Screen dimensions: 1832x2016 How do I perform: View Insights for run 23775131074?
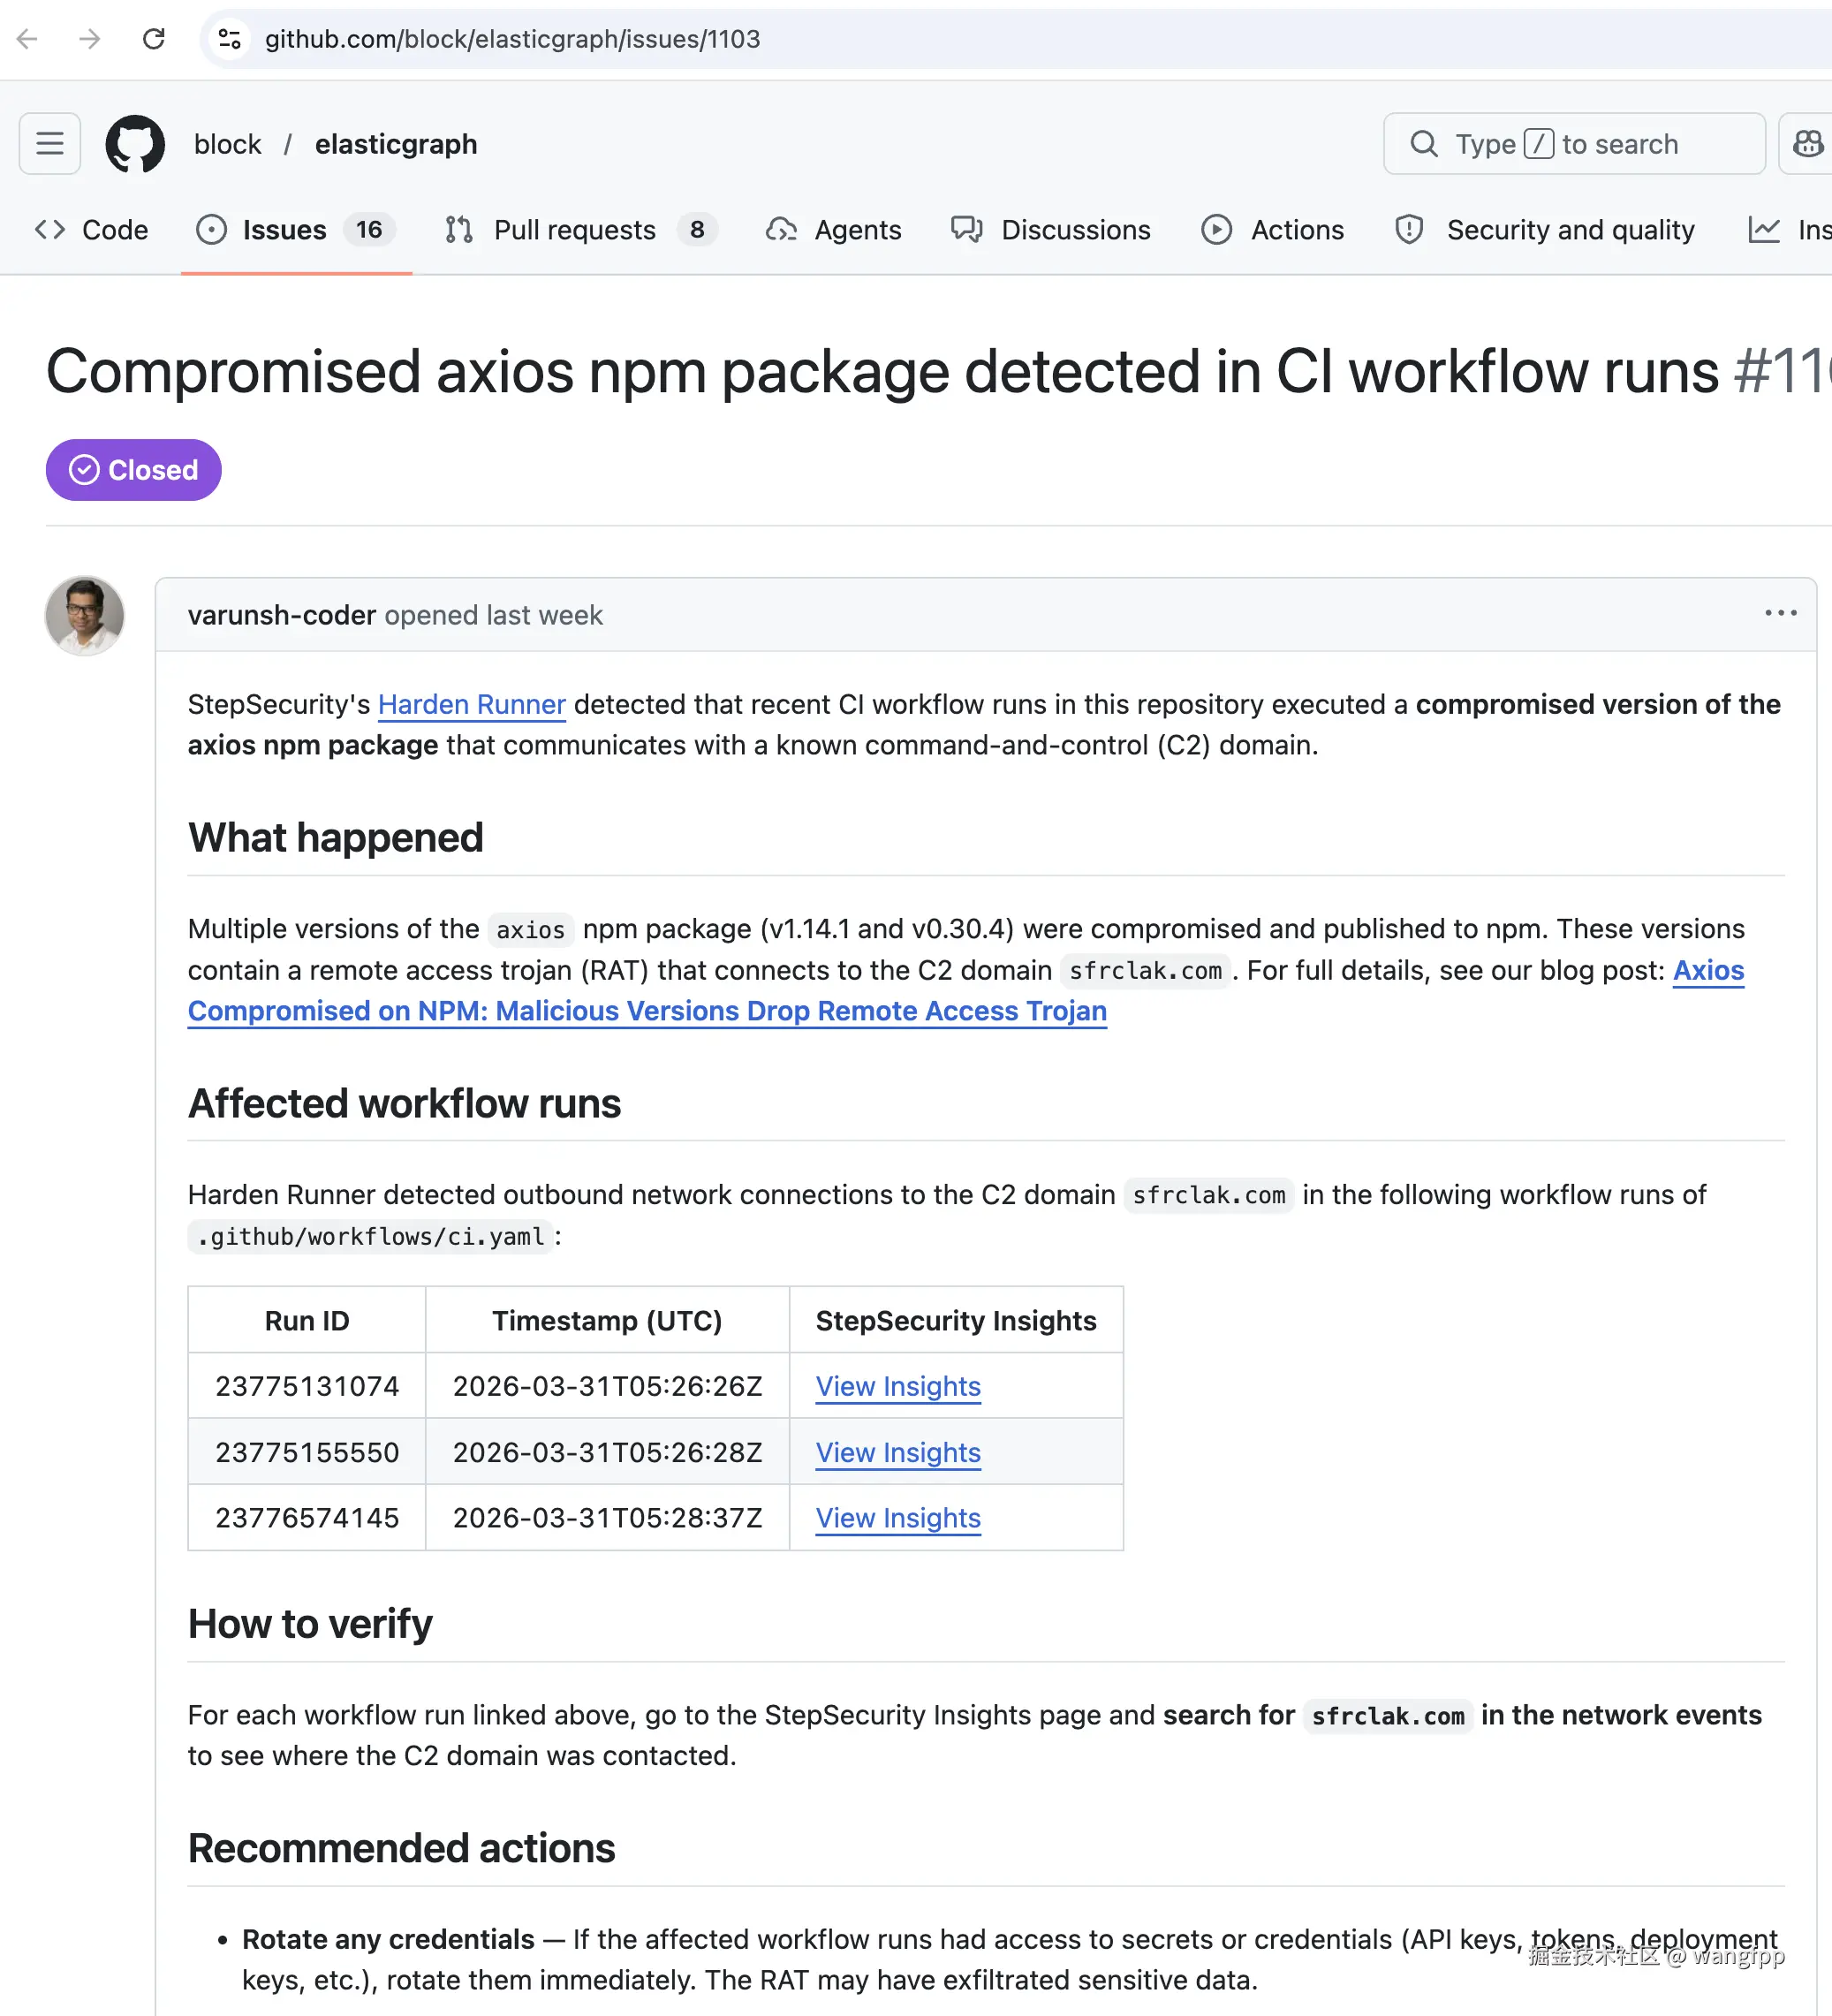point(897,1386)
